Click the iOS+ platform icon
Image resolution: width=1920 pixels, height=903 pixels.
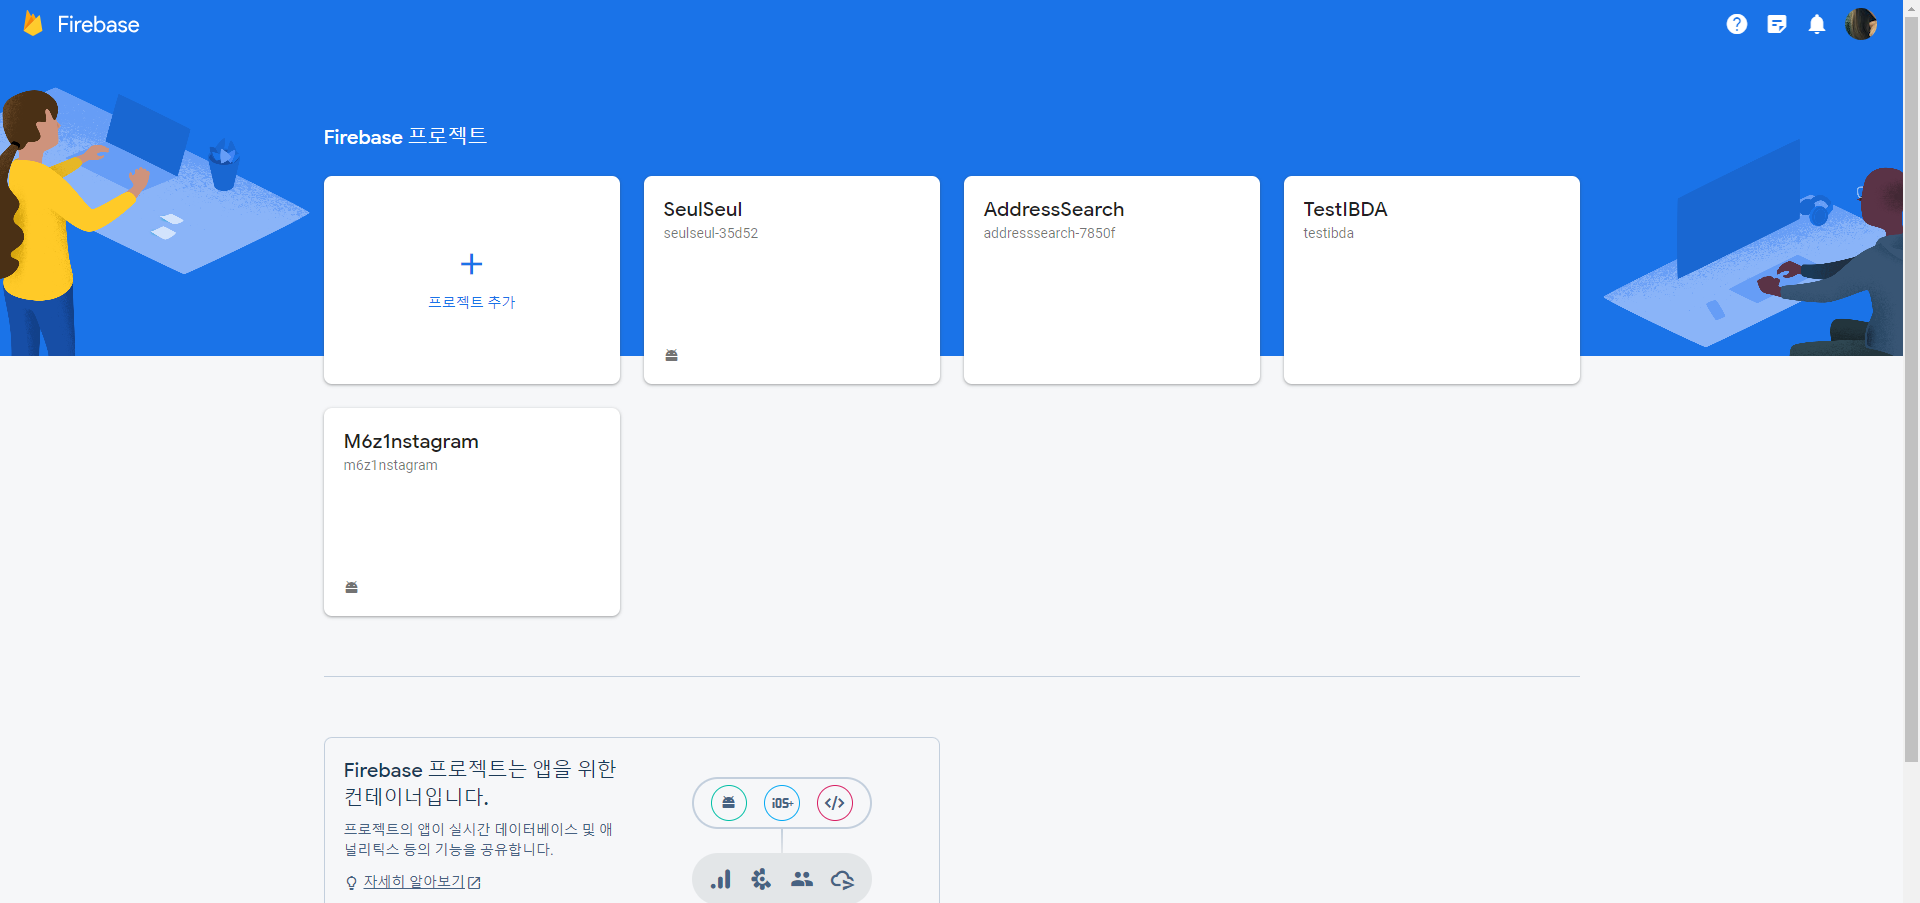(781, 803)
